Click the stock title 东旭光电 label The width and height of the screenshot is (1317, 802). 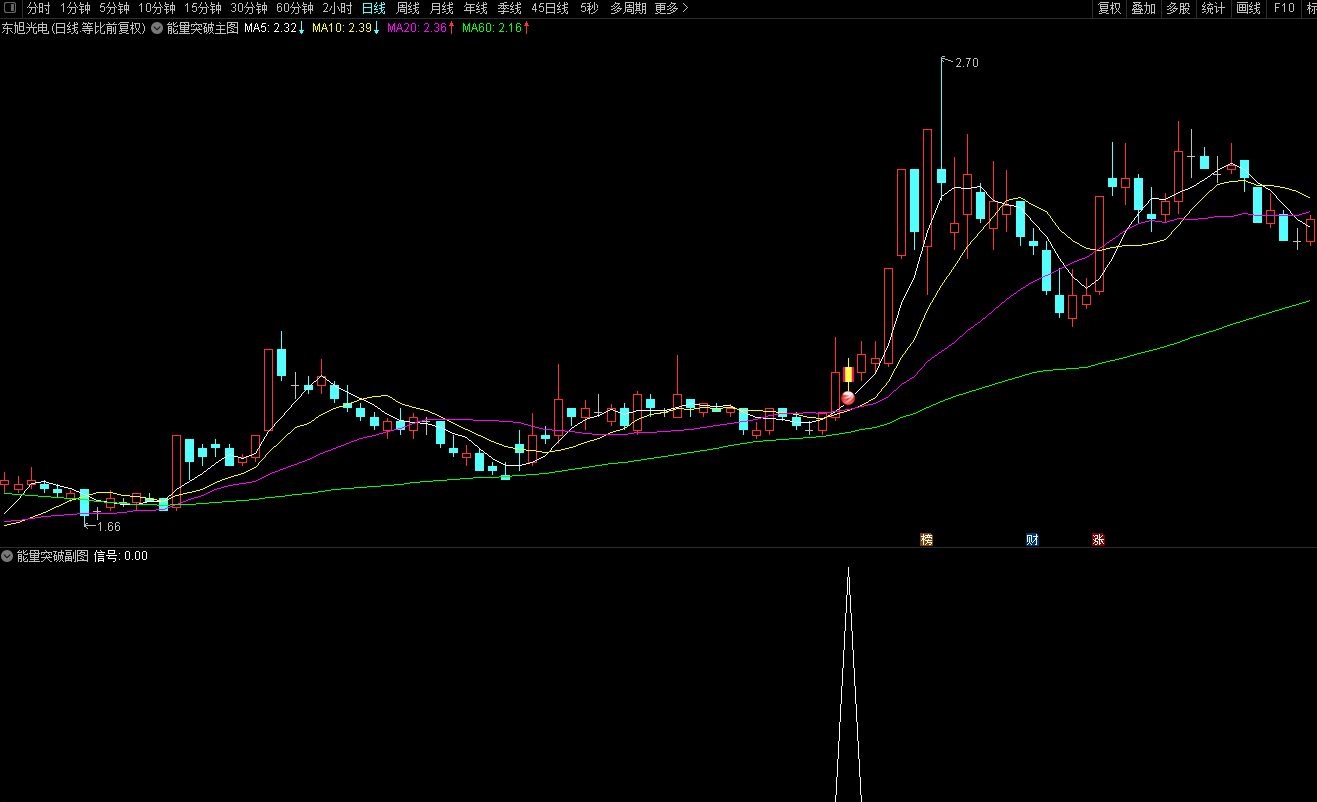click(x=25, y=28)
